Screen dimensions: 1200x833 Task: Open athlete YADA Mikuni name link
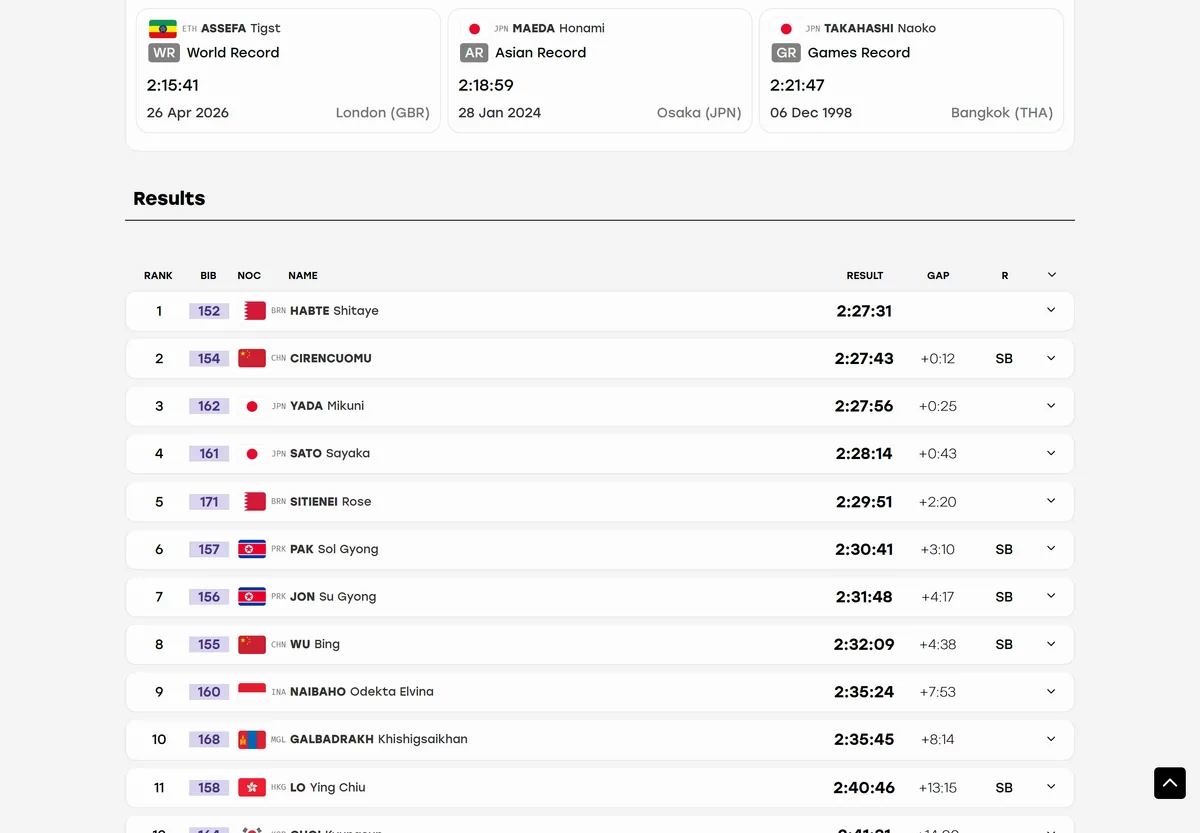(x=327, y=406)
